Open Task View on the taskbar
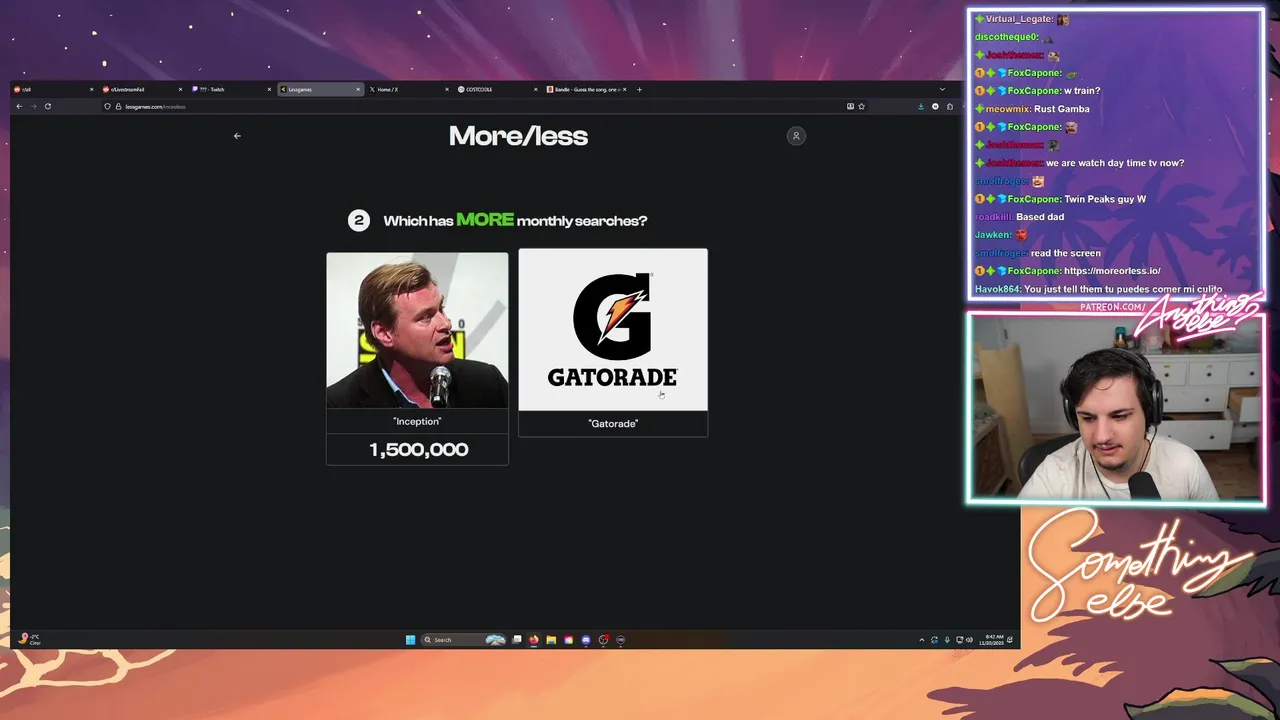The image size is (1280, 720). [517, 640]
